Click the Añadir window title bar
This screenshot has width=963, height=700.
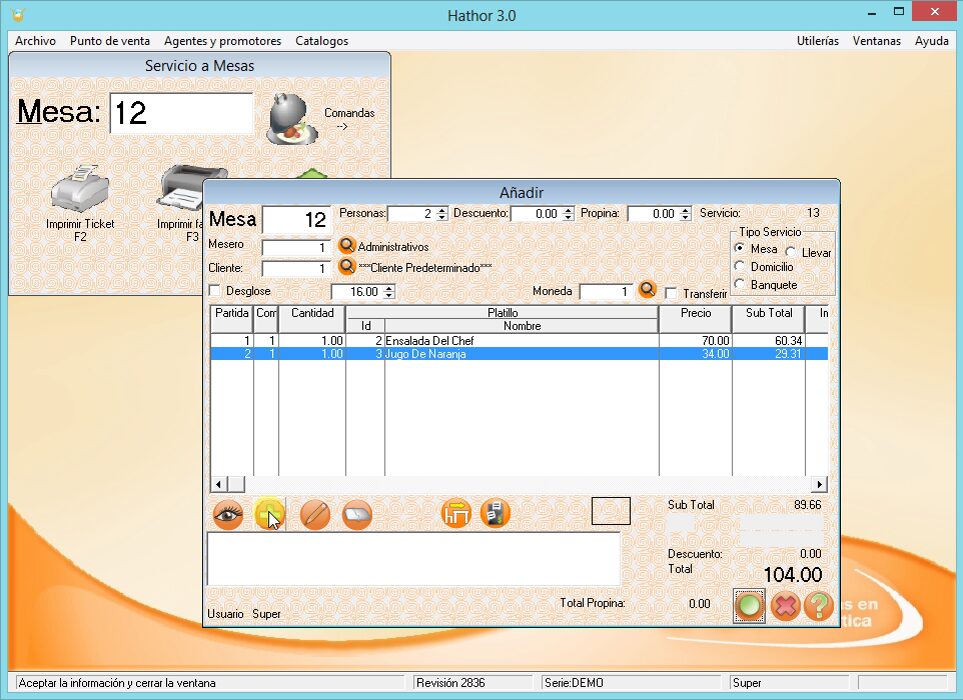point(521,192)
